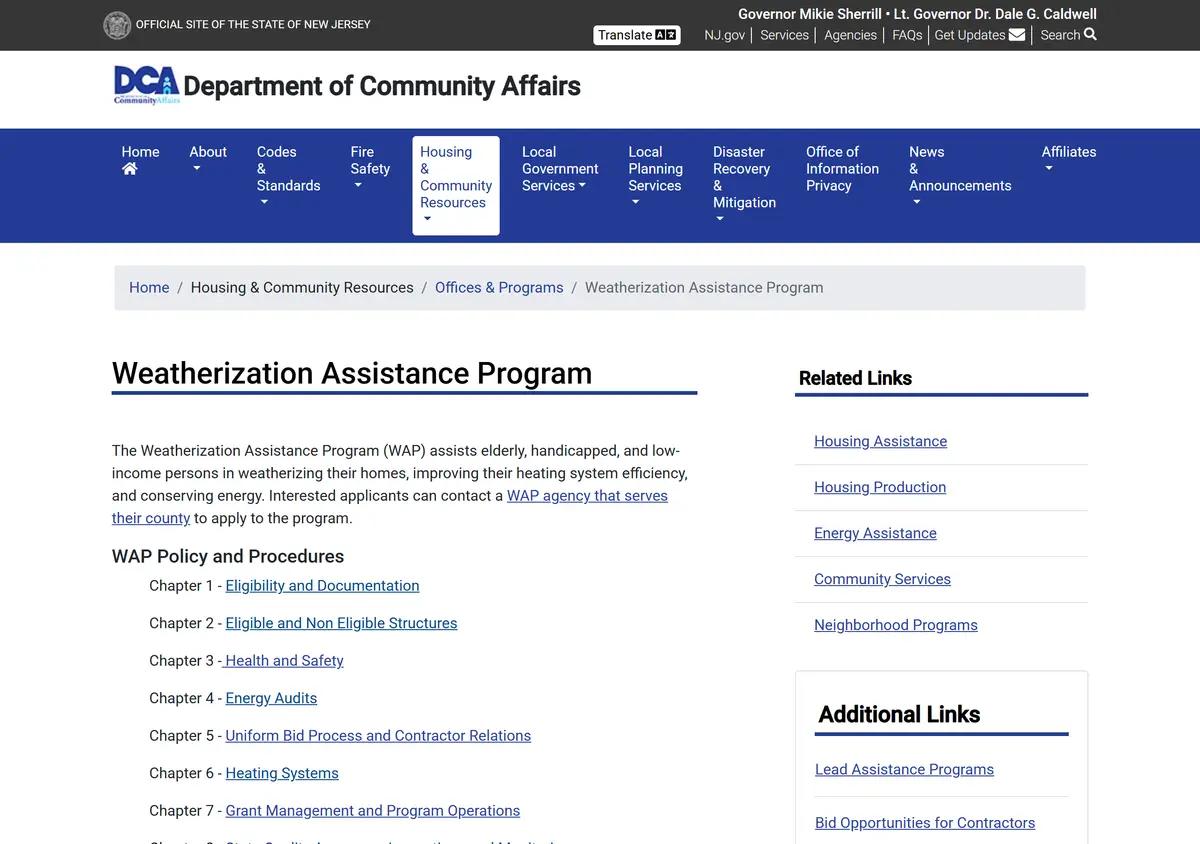Click WAP Policy and Procedures heading

click(228, 556)
